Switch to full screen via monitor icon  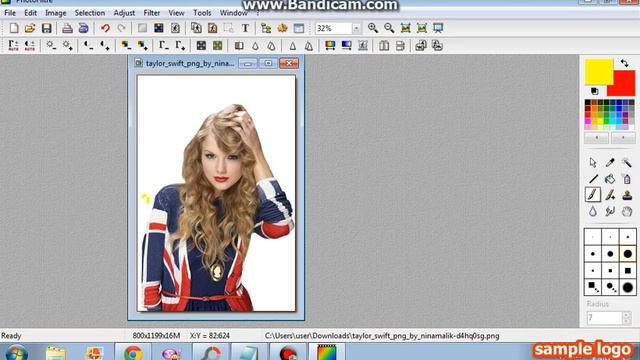(x=438, y=28)
